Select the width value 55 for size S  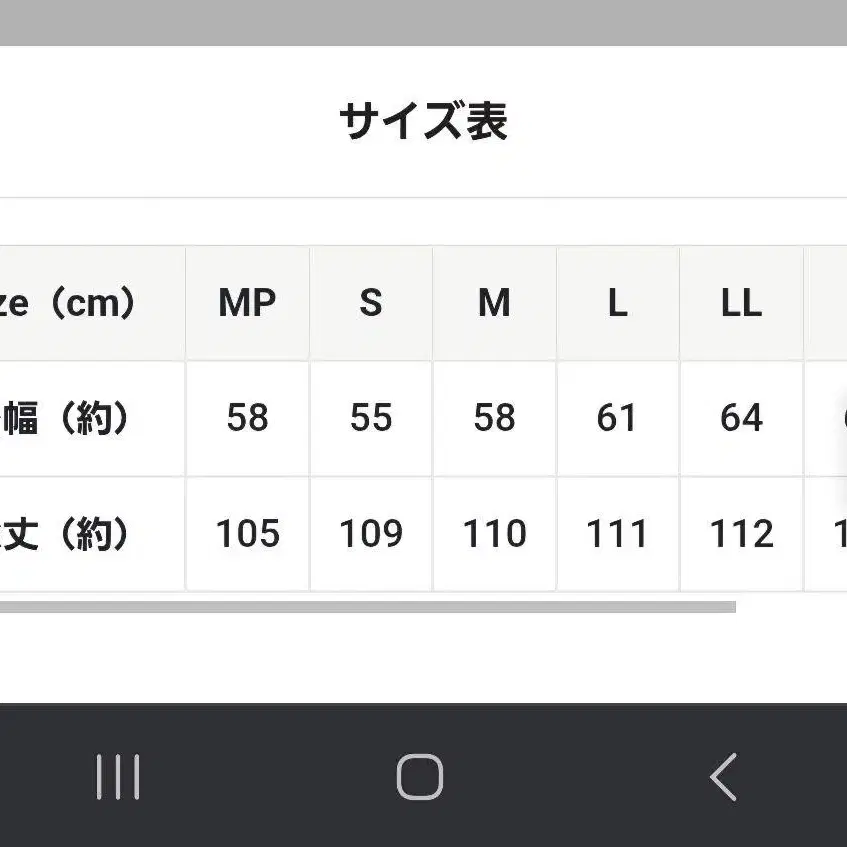[371, 419]
